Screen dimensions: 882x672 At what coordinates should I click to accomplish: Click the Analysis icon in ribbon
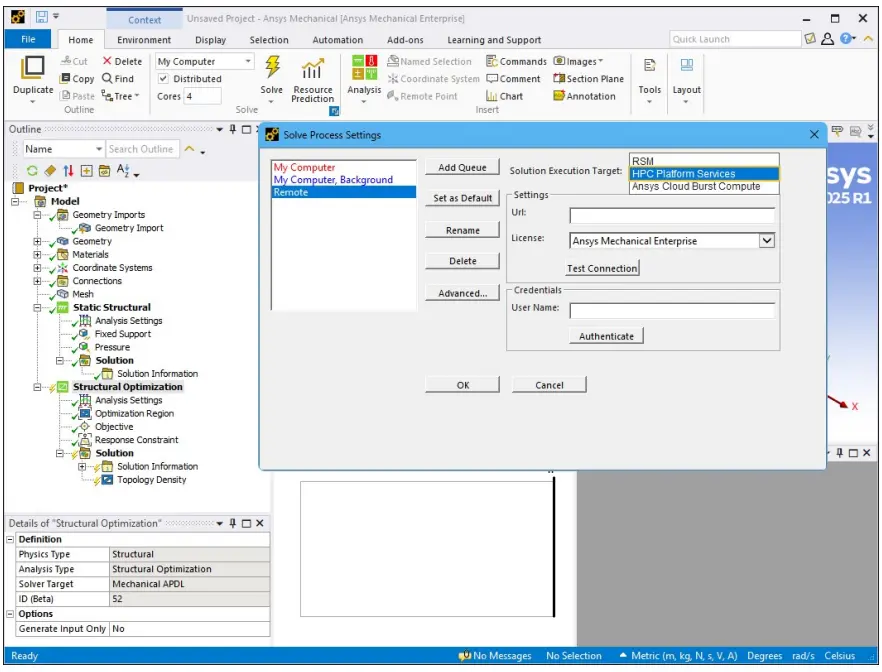tap(364, 67)
